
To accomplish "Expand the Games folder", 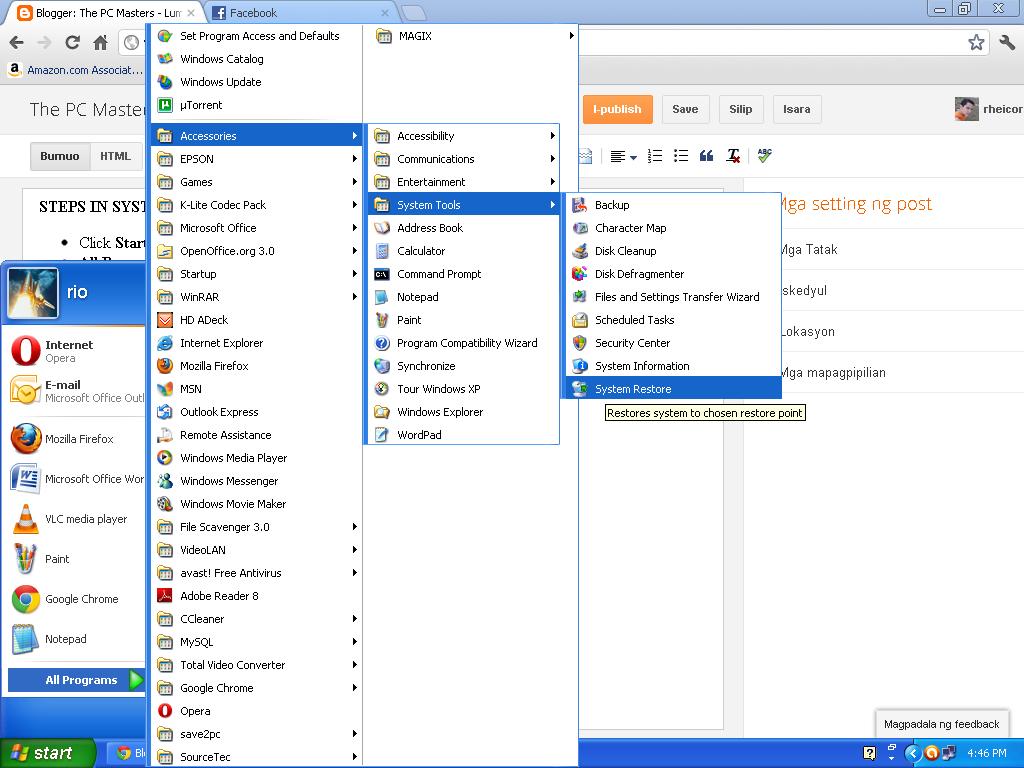I will (257, 182).
